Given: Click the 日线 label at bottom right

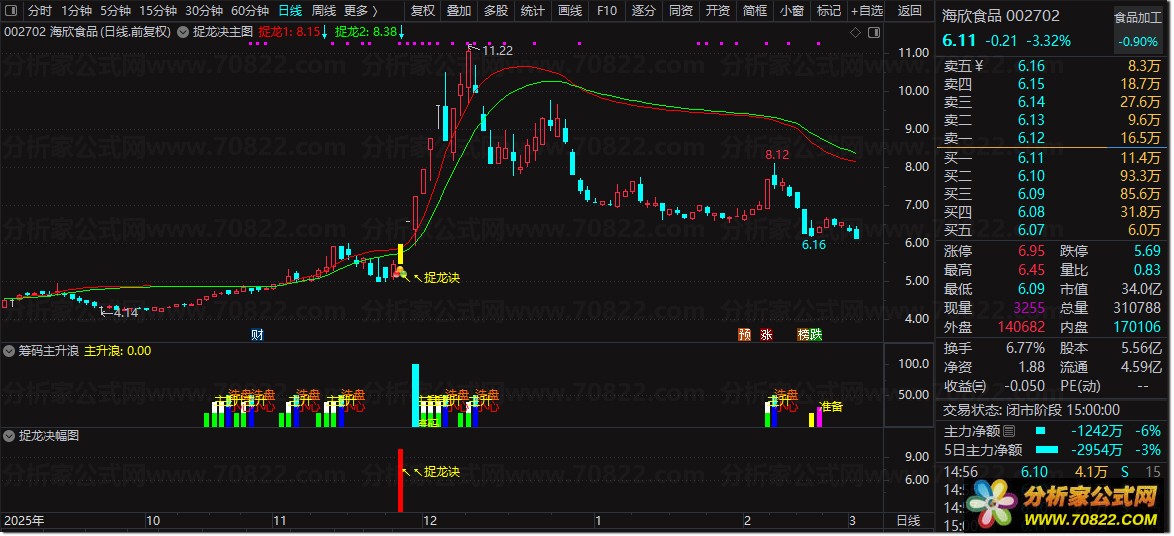Looking at the screenshot, I should tap(909, 520).
